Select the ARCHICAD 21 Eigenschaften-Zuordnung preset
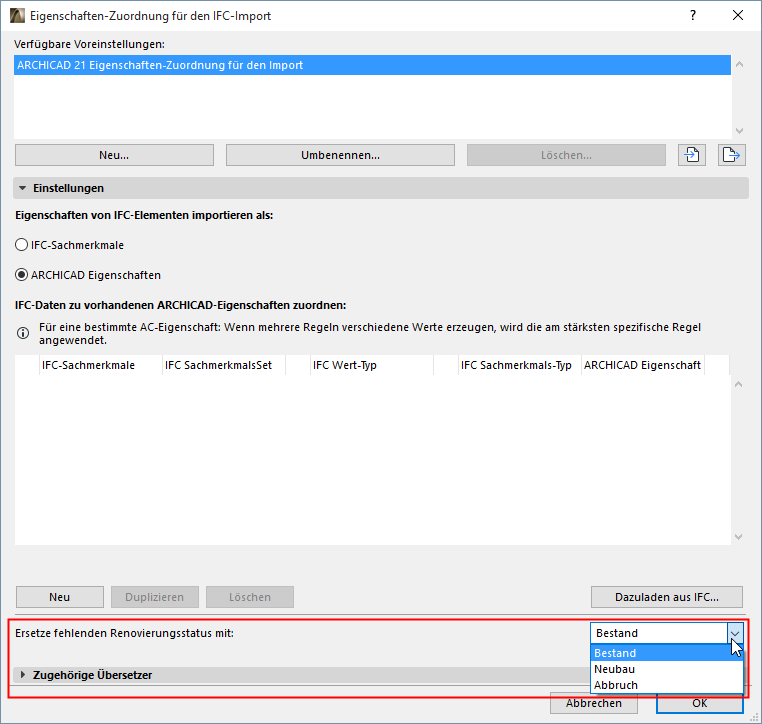 [x=372, y=65]
